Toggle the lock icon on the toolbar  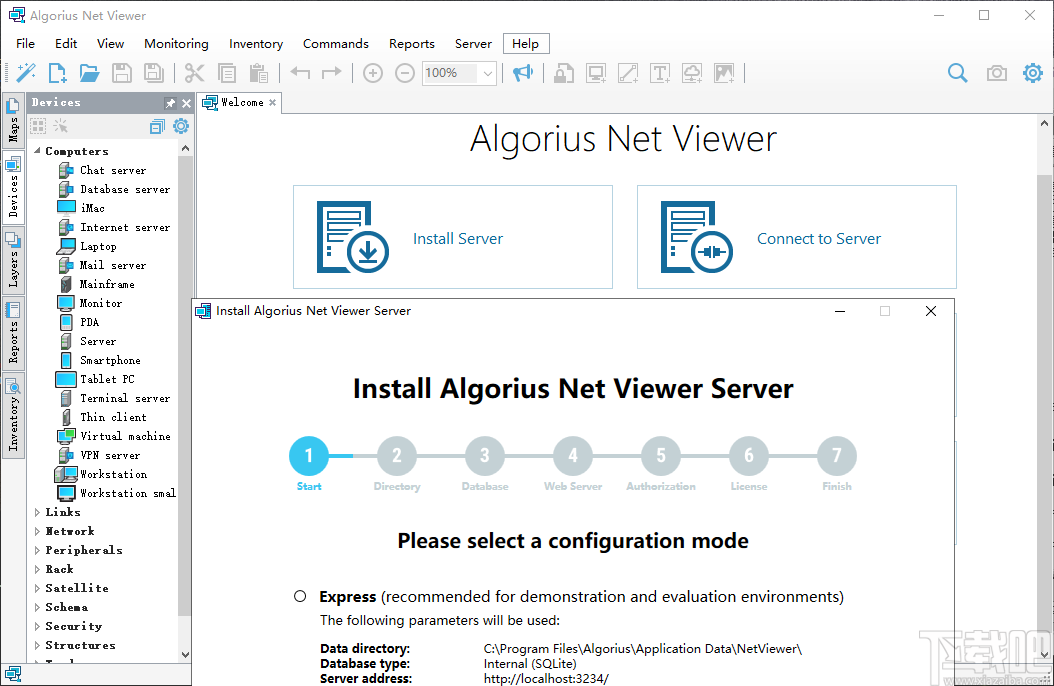pos(564,73)
